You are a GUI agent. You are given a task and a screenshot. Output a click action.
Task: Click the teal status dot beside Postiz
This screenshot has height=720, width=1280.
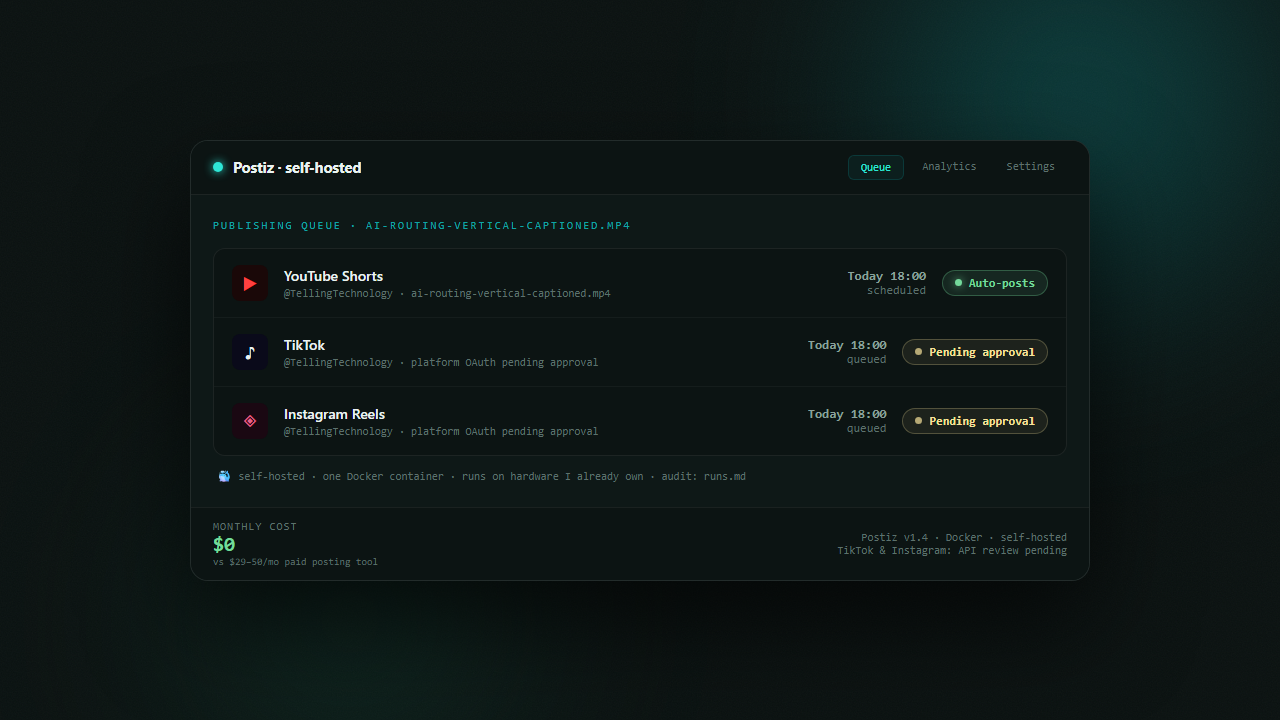pyautogui.click(x=218, y=167)
